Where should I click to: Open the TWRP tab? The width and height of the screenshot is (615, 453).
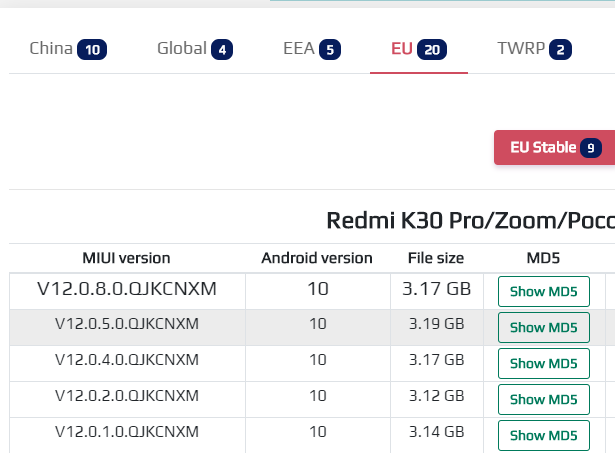[534, 49]
